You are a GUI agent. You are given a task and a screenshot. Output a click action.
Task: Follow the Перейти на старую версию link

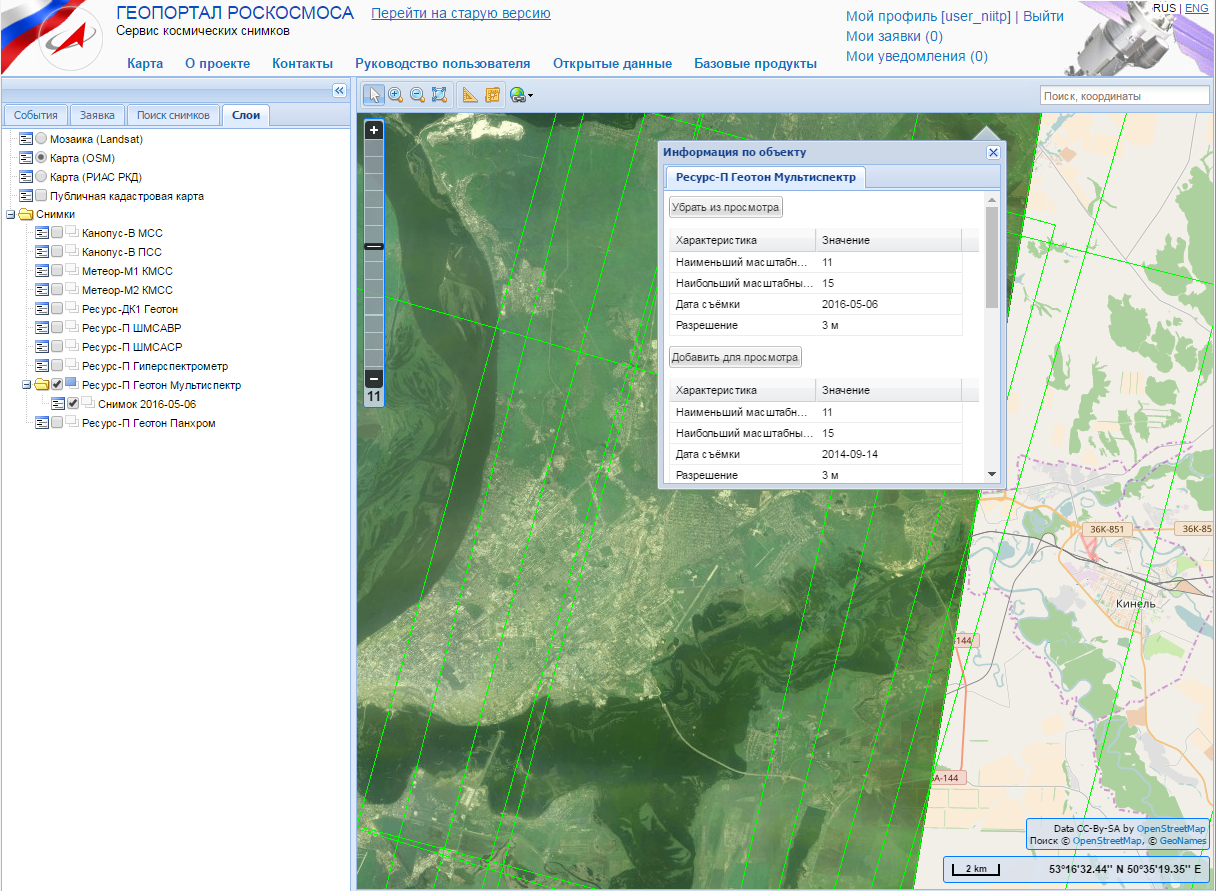tap(460, 13)
